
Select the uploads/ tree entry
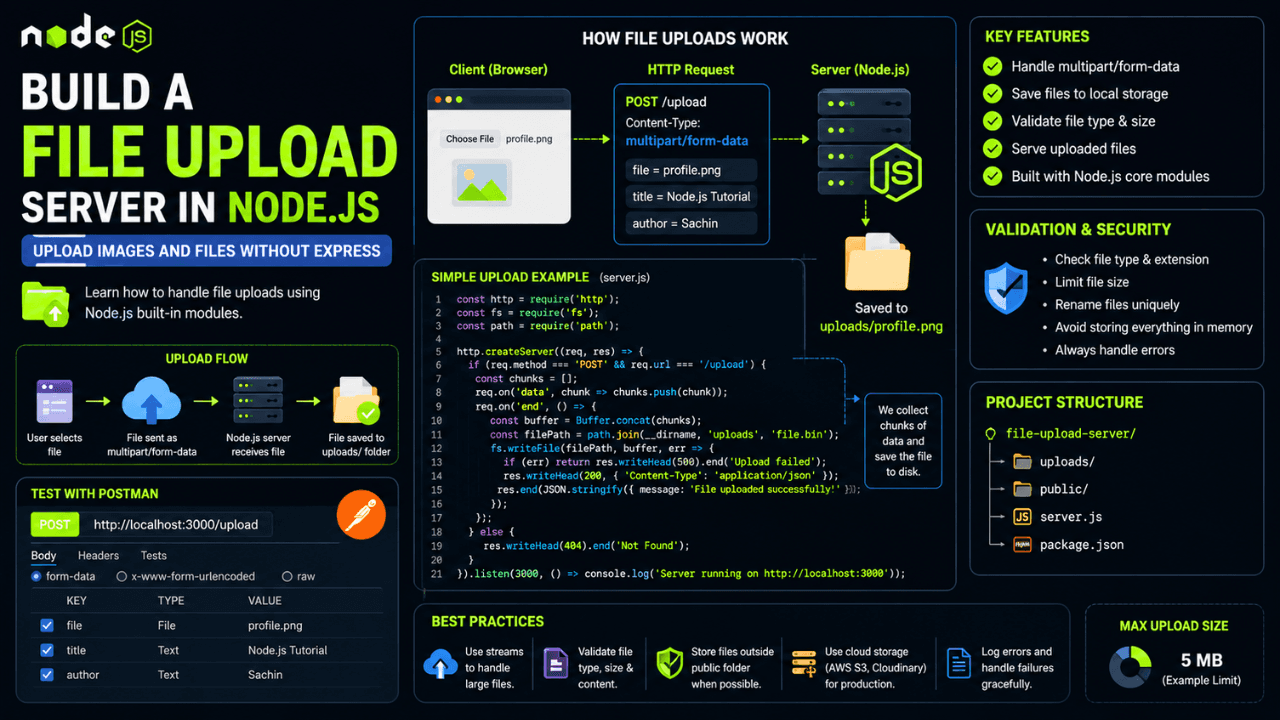[1067, 462]
